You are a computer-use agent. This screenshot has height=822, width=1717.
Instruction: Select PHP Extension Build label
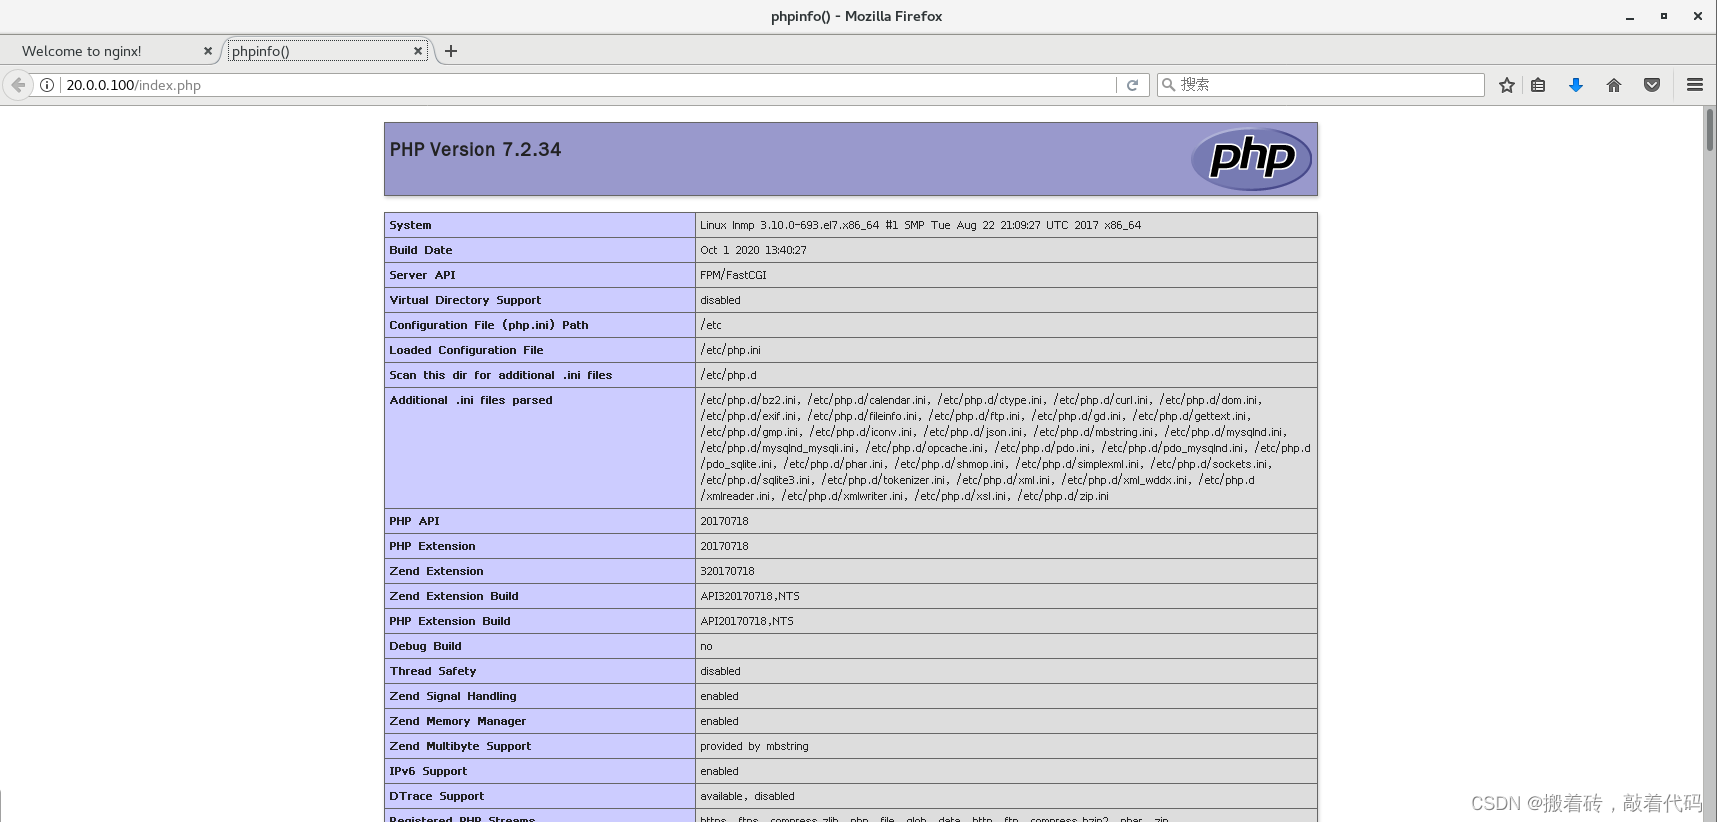pos(450,621)
